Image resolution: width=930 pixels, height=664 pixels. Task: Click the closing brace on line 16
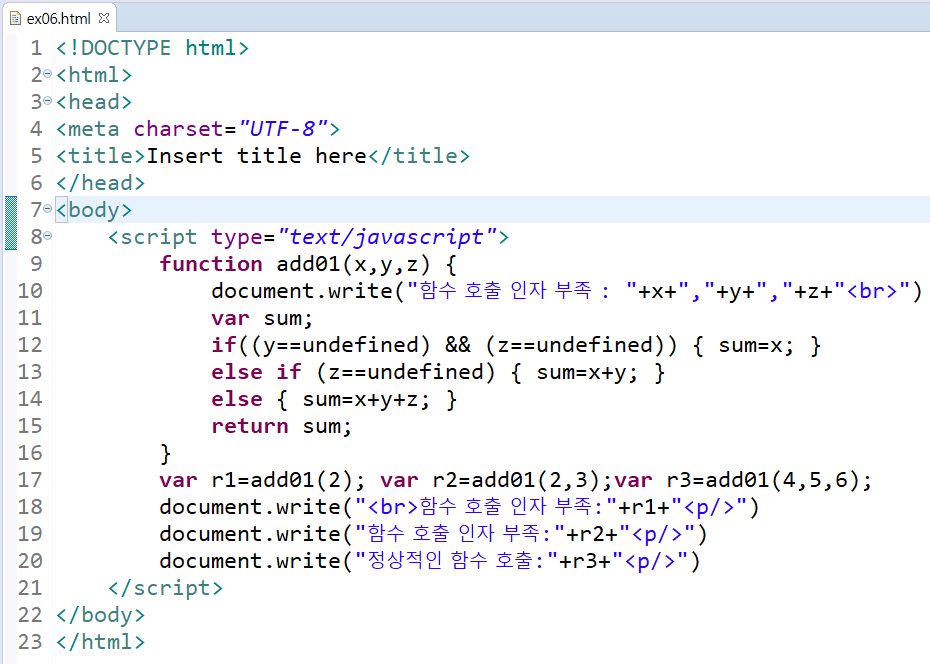(x=165, y=454)
